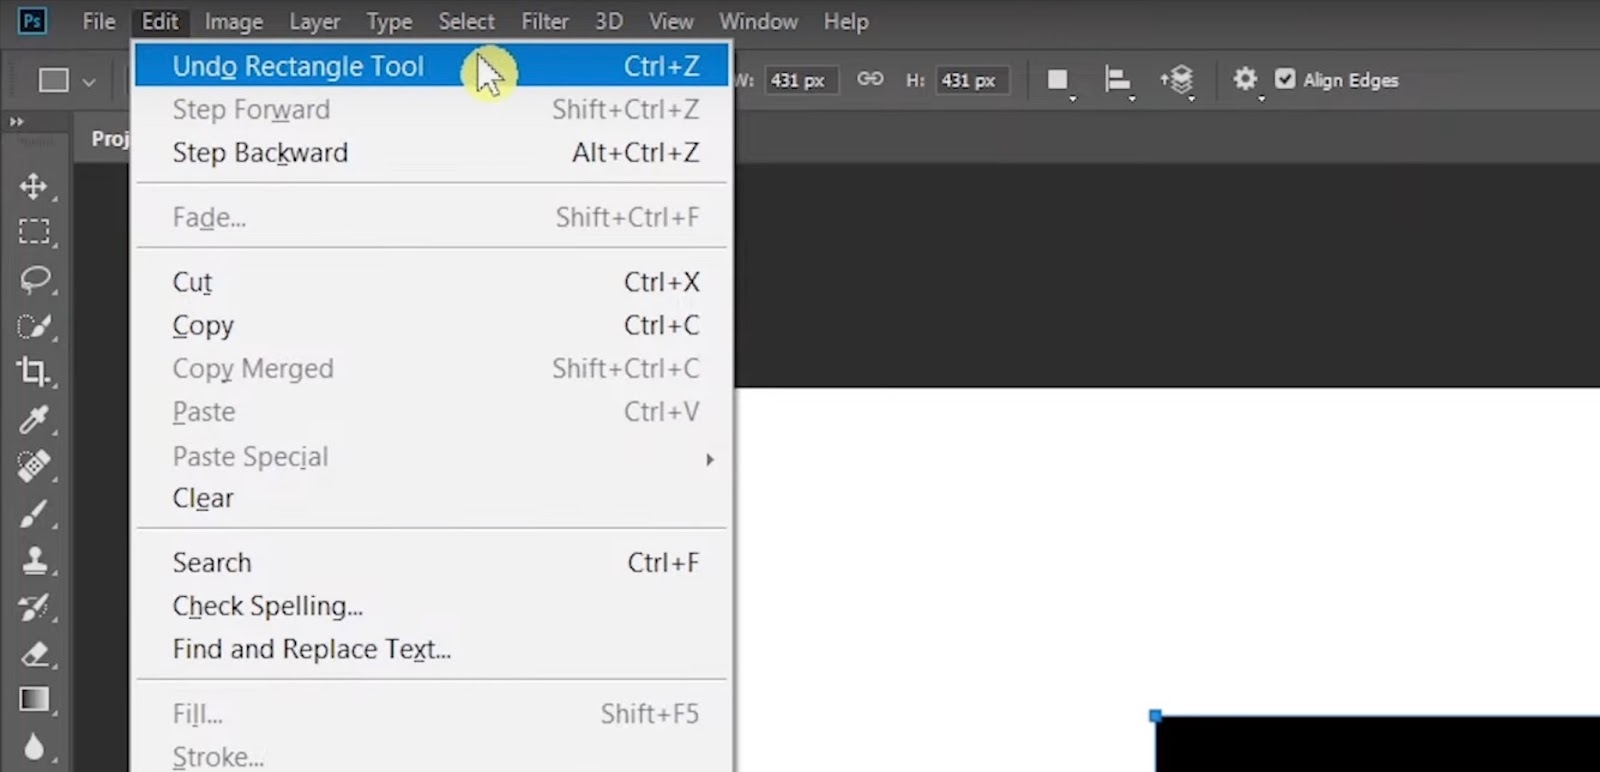Close the open Edit menu

[x=159, y=21]
